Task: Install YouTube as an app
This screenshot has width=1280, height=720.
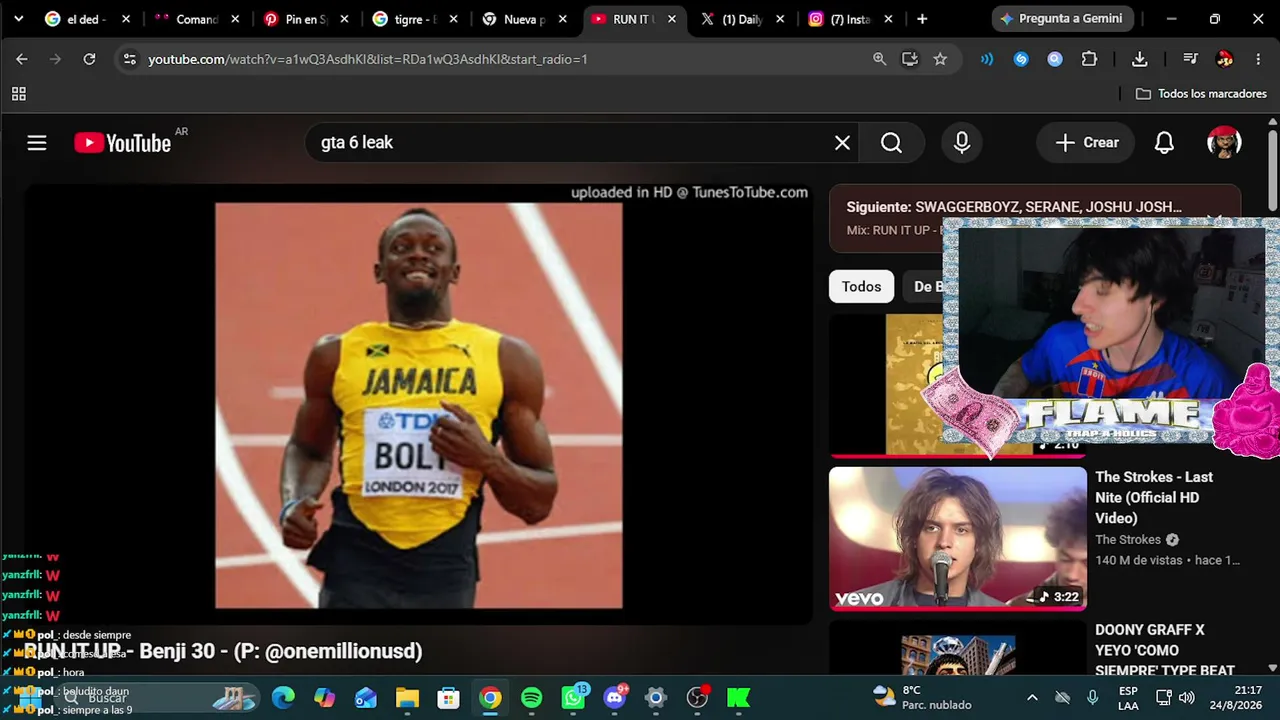Action: tap(910, 59)
